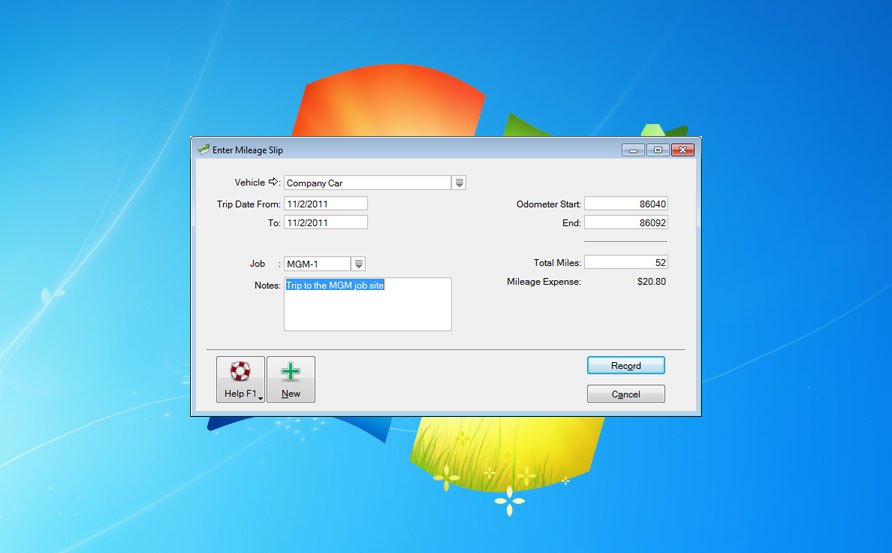892x553 pixels.
Task: Click the Cancel button
Action: (x=626, y=394)
